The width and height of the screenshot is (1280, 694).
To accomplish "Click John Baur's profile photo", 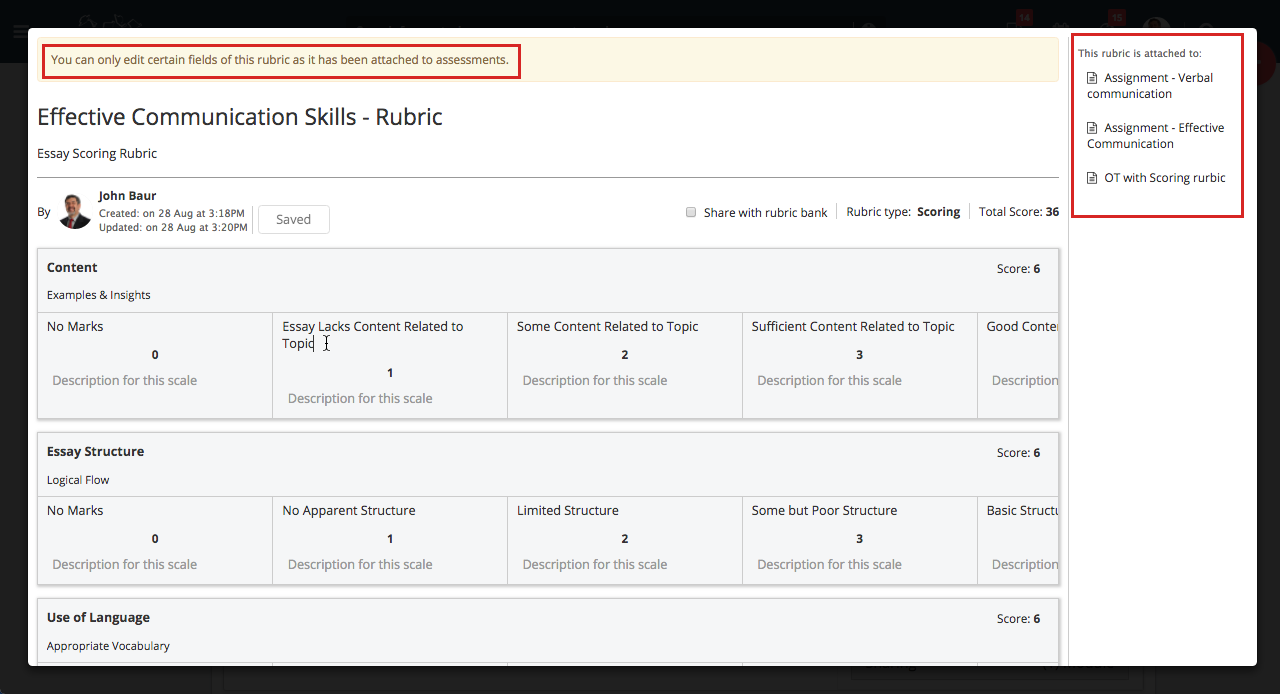I will point(75,211).
